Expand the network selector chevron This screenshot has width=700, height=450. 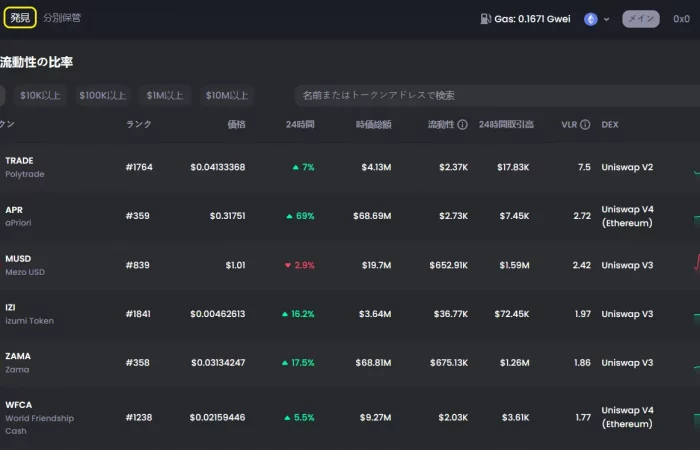click(x=606, y=19)
